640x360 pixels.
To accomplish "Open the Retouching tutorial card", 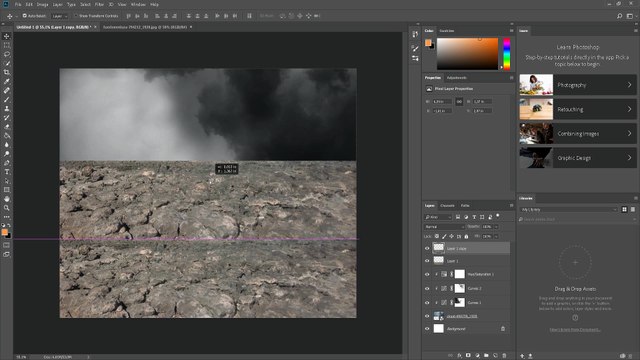I will click(578, 109).
